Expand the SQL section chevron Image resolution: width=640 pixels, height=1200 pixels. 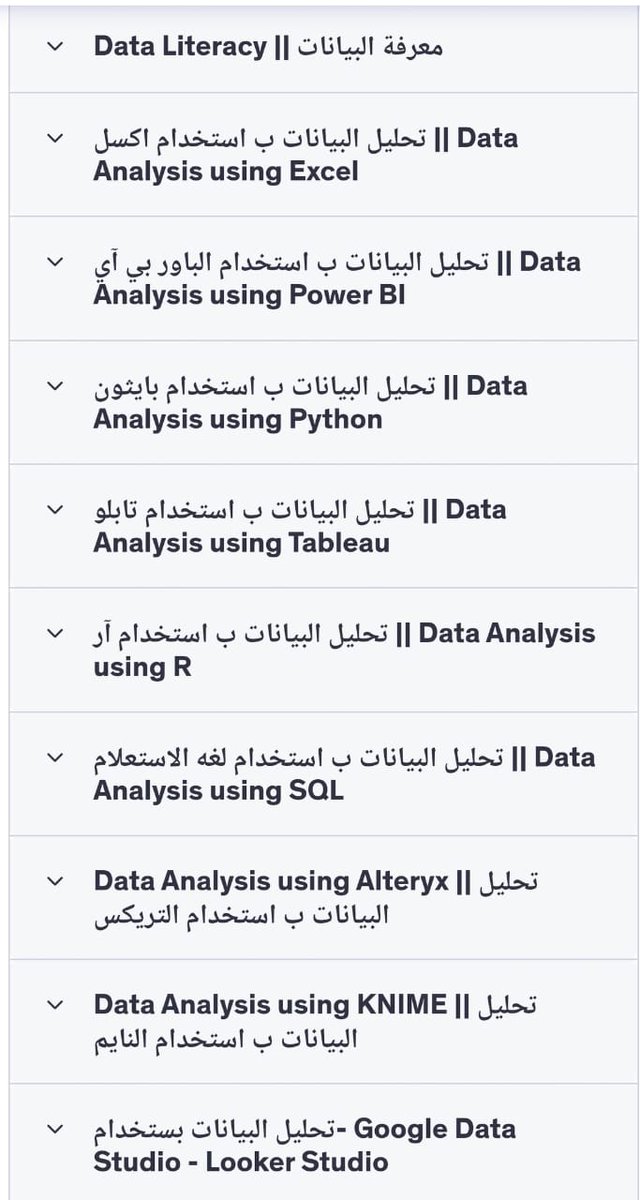click(55, 758)
